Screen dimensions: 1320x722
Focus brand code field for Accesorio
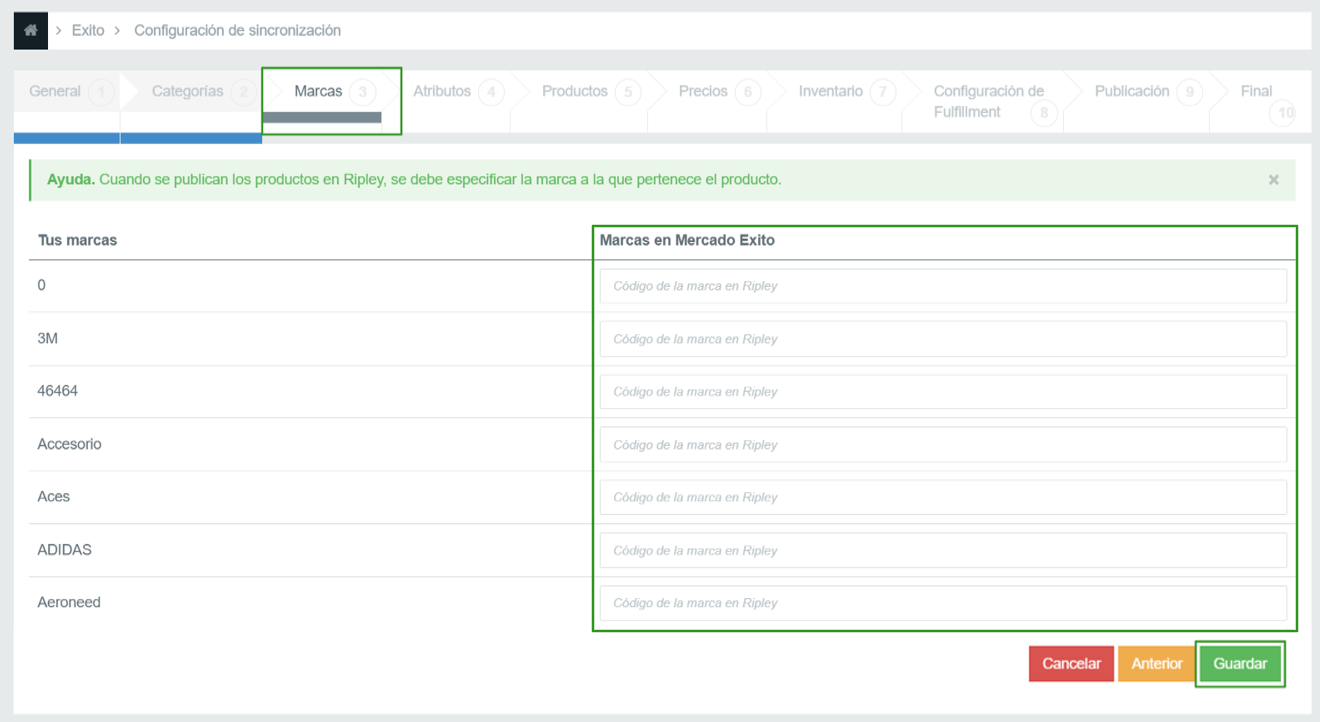pos(943,445)
